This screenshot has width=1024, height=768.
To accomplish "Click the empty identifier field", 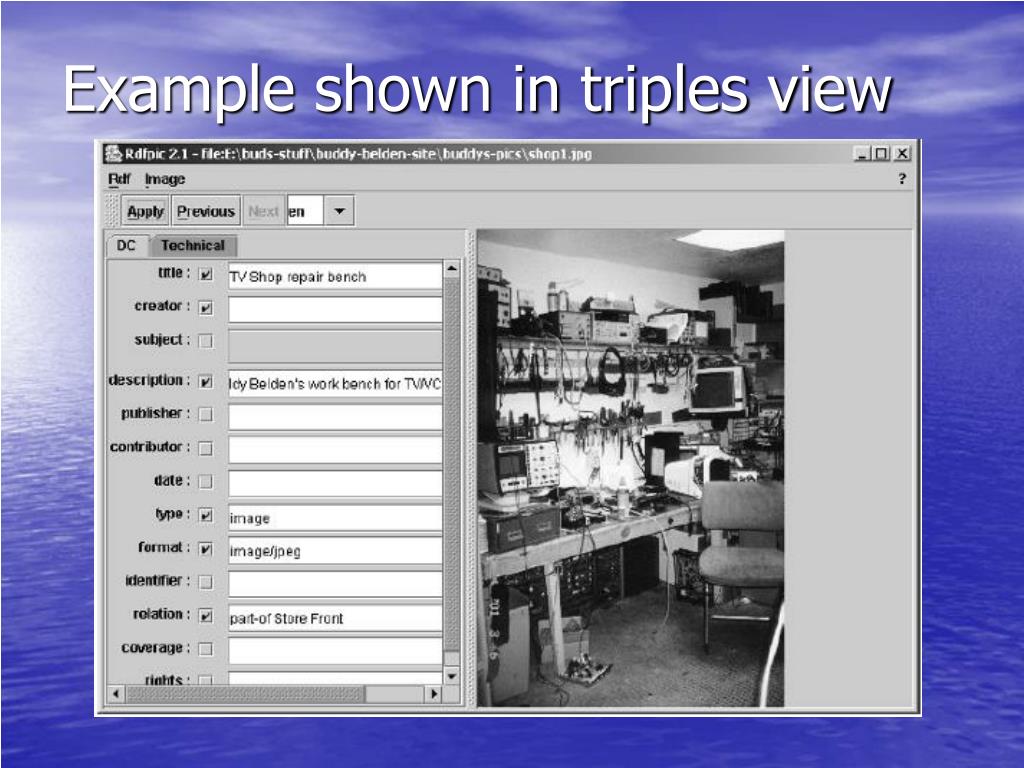I will click(335, 584).
